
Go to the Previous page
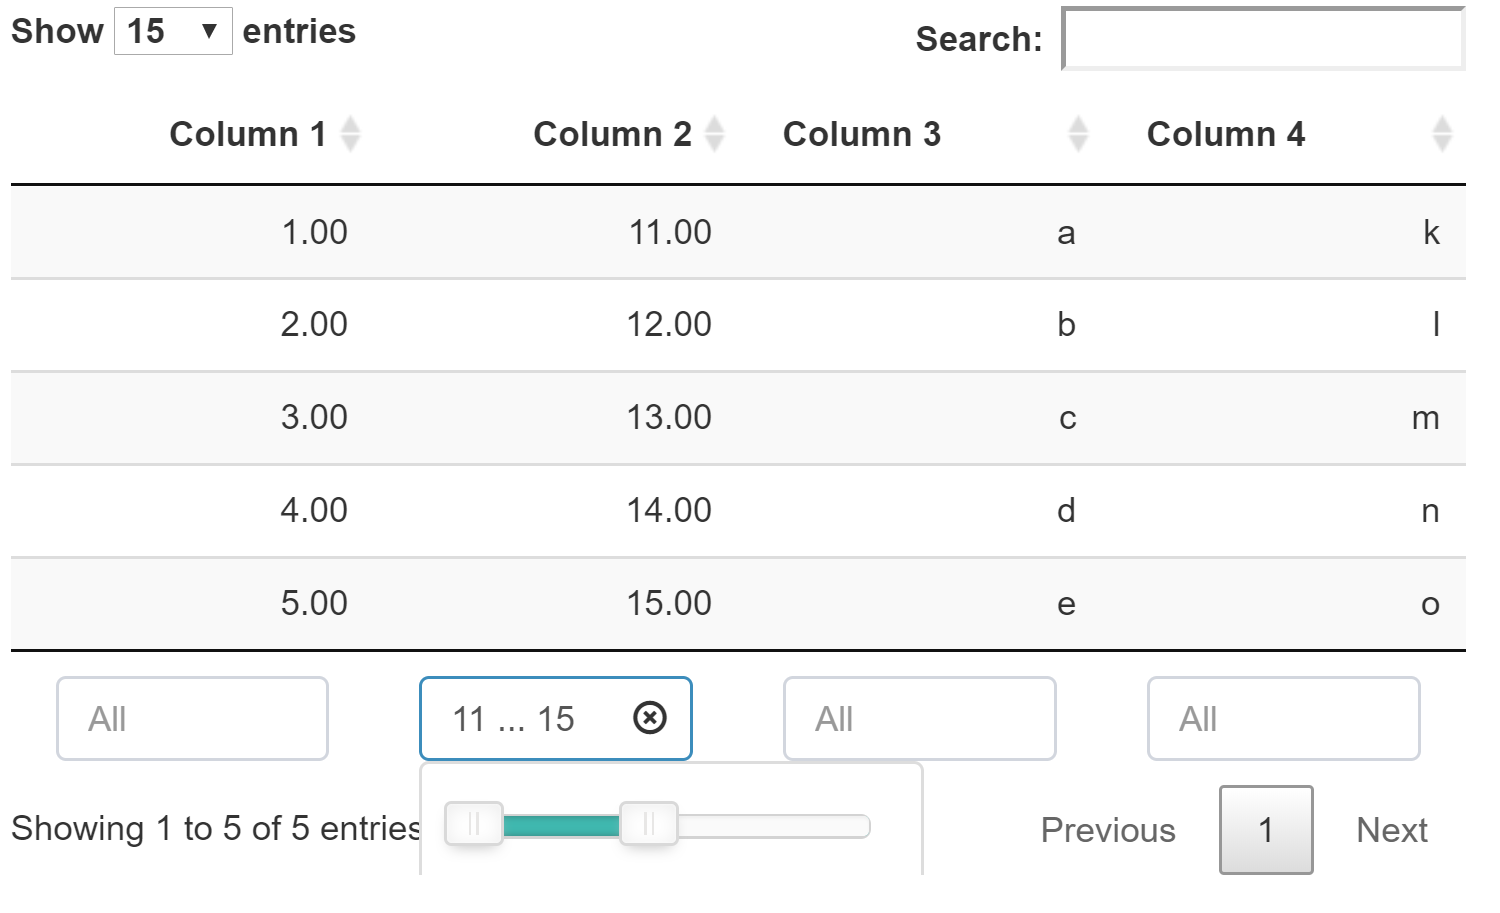point(1108,830)
